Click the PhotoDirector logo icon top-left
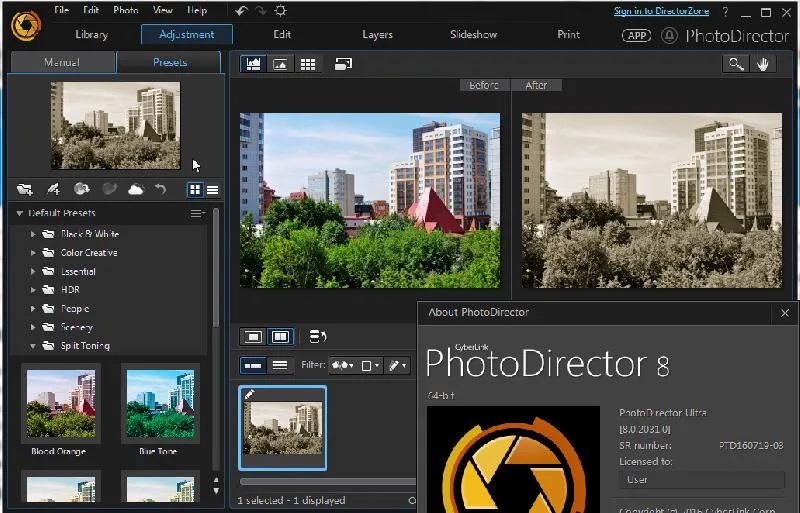The width and height of the screenshot is (800, 513). point(26,25)
